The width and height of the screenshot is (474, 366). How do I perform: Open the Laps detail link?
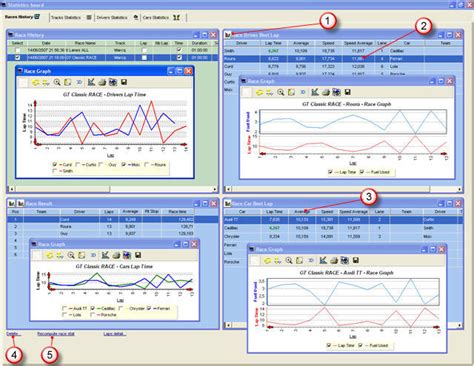point(115,334)
